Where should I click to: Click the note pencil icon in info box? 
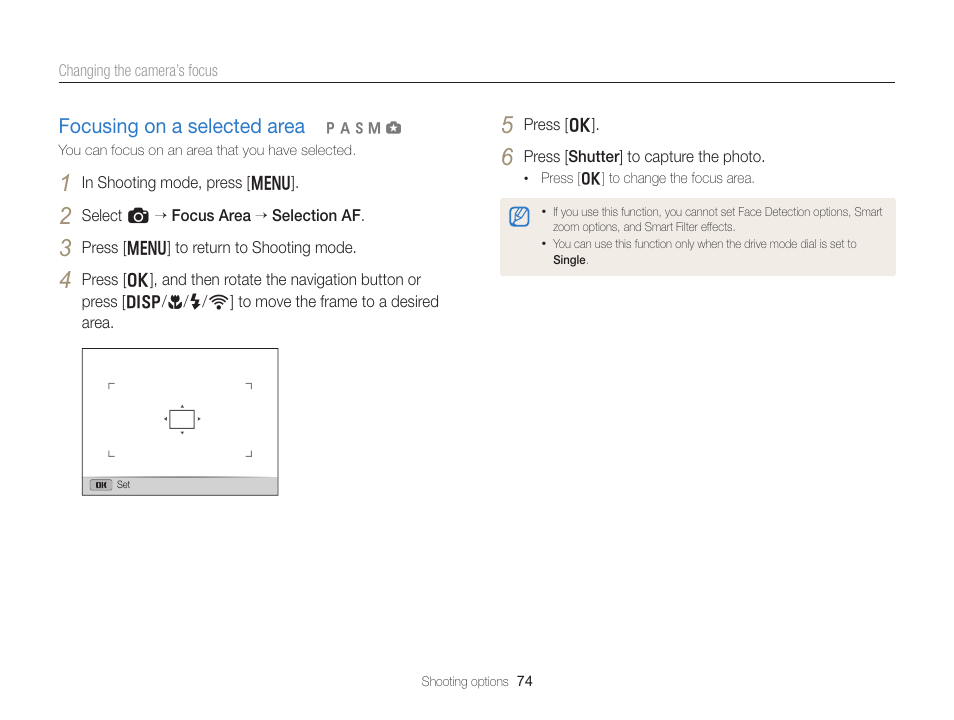pyautogui.click(x=519, y=216)
